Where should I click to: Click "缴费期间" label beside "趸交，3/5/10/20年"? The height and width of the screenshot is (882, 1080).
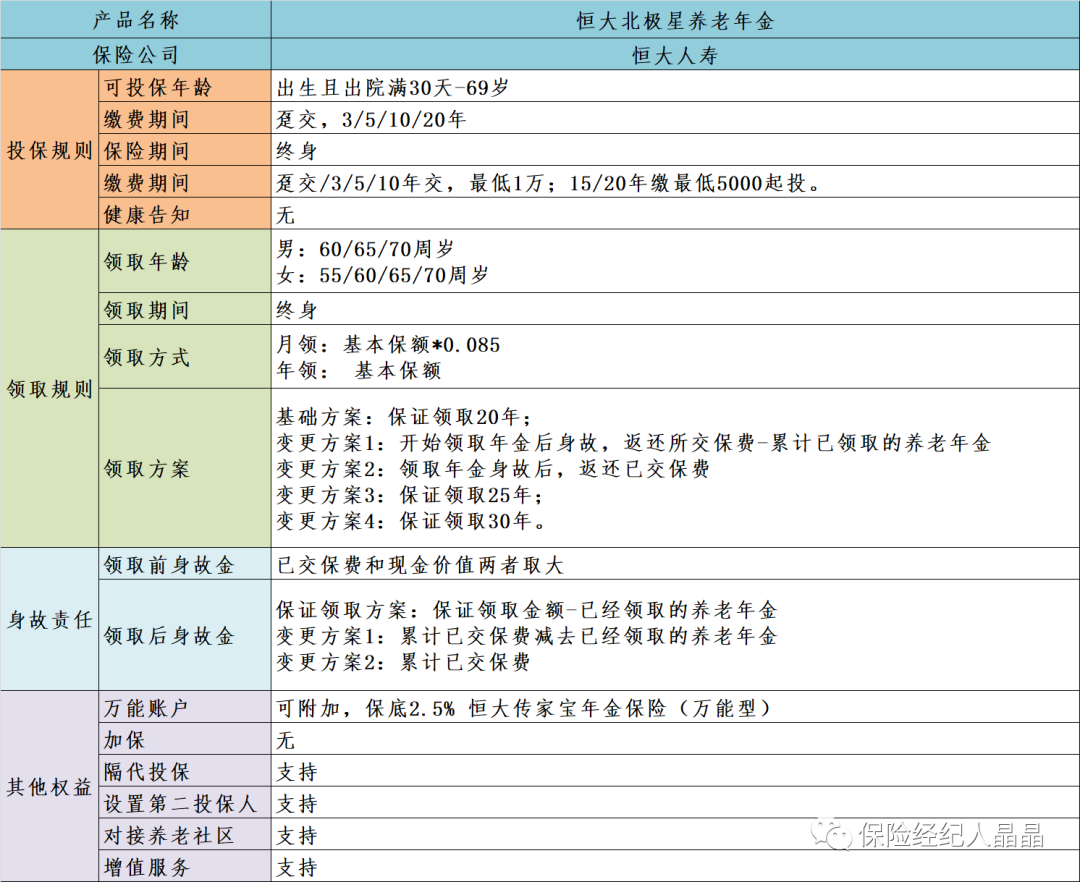click(147, 119)
